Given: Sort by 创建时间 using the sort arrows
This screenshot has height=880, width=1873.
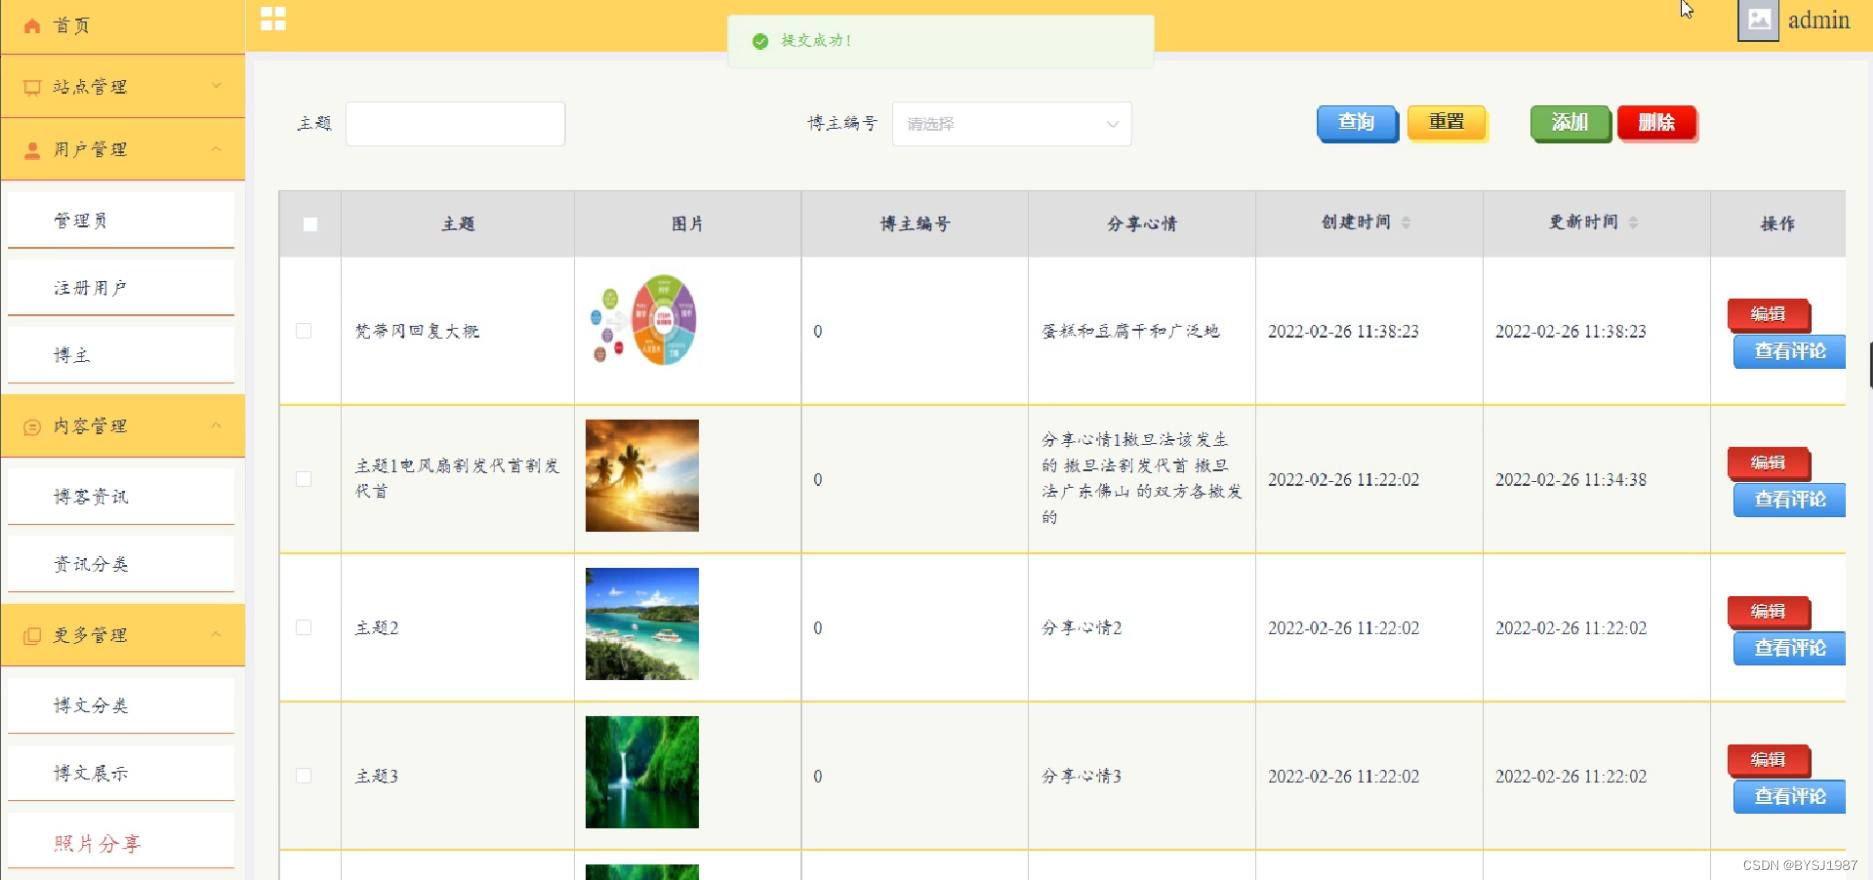Looking at the screenshot, I should click(x=1406, y=222).
